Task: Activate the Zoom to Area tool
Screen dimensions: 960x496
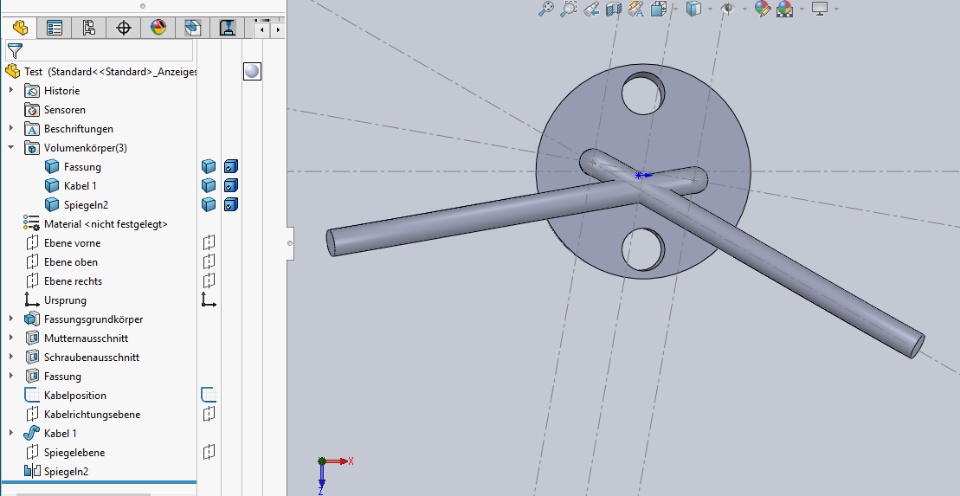Action: 568,9
